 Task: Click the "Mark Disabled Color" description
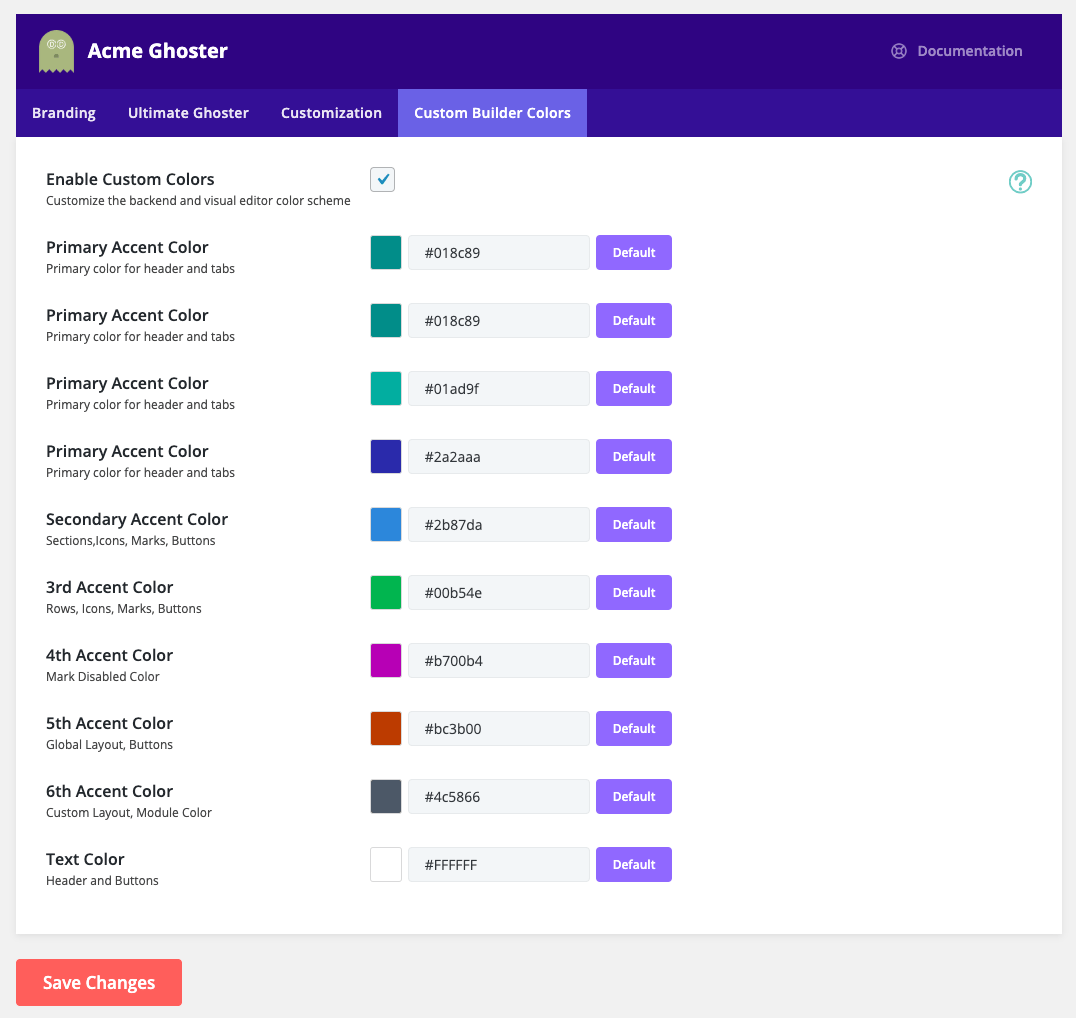pos(102,677)
